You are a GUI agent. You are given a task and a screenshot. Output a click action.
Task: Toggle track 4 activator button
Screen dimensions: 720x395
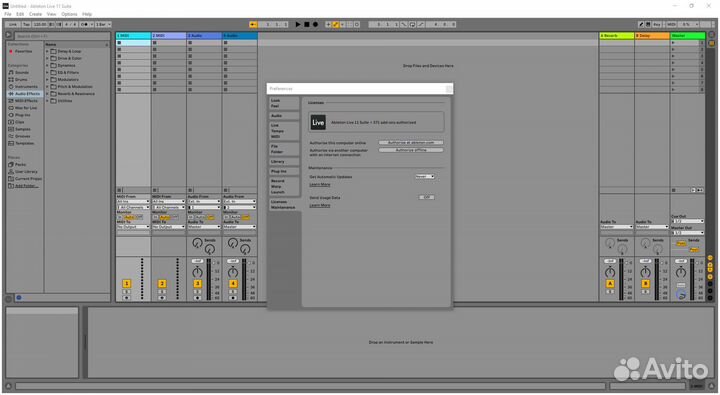point(233,283)
